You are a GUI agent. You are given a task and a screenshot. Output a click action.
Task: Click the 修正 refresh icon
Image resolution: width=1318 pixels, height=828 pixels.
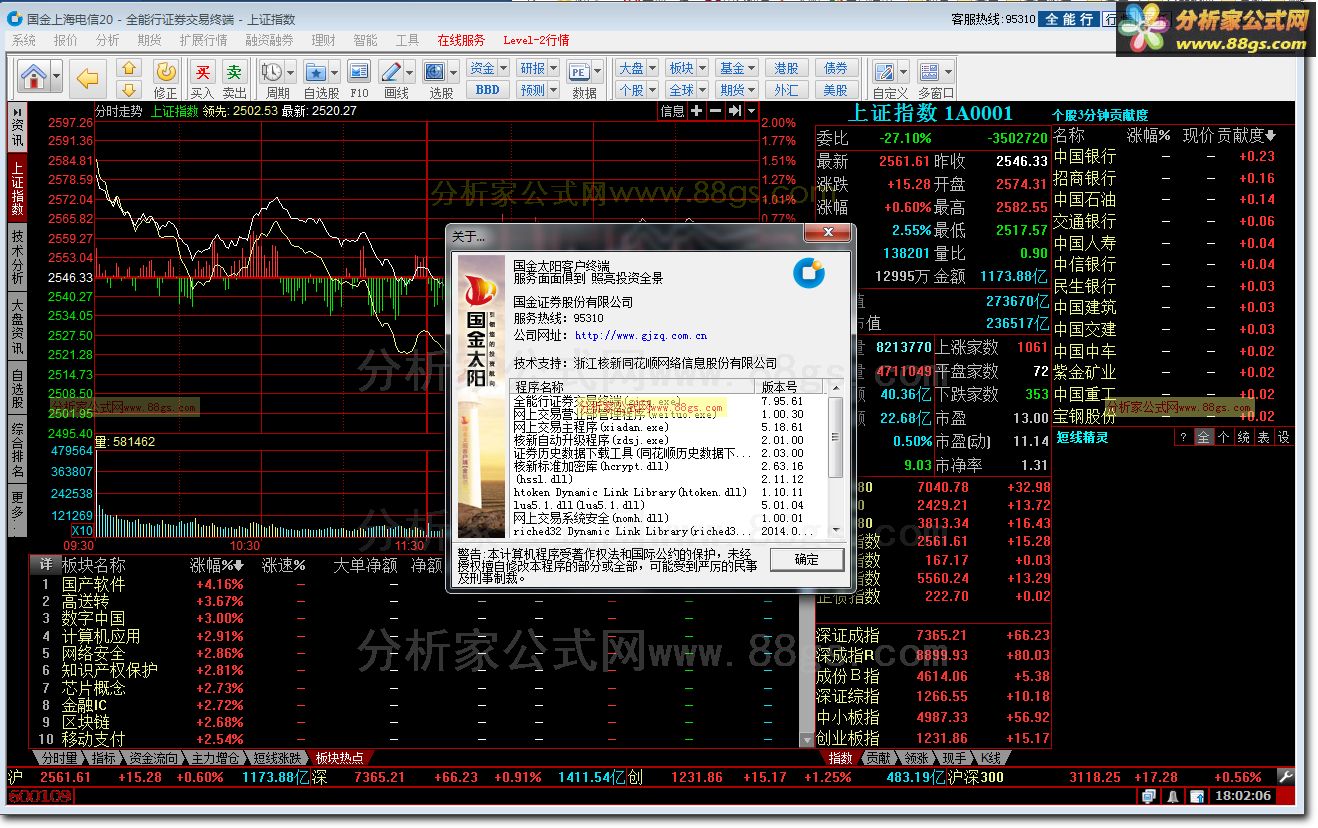coord(166,72)
